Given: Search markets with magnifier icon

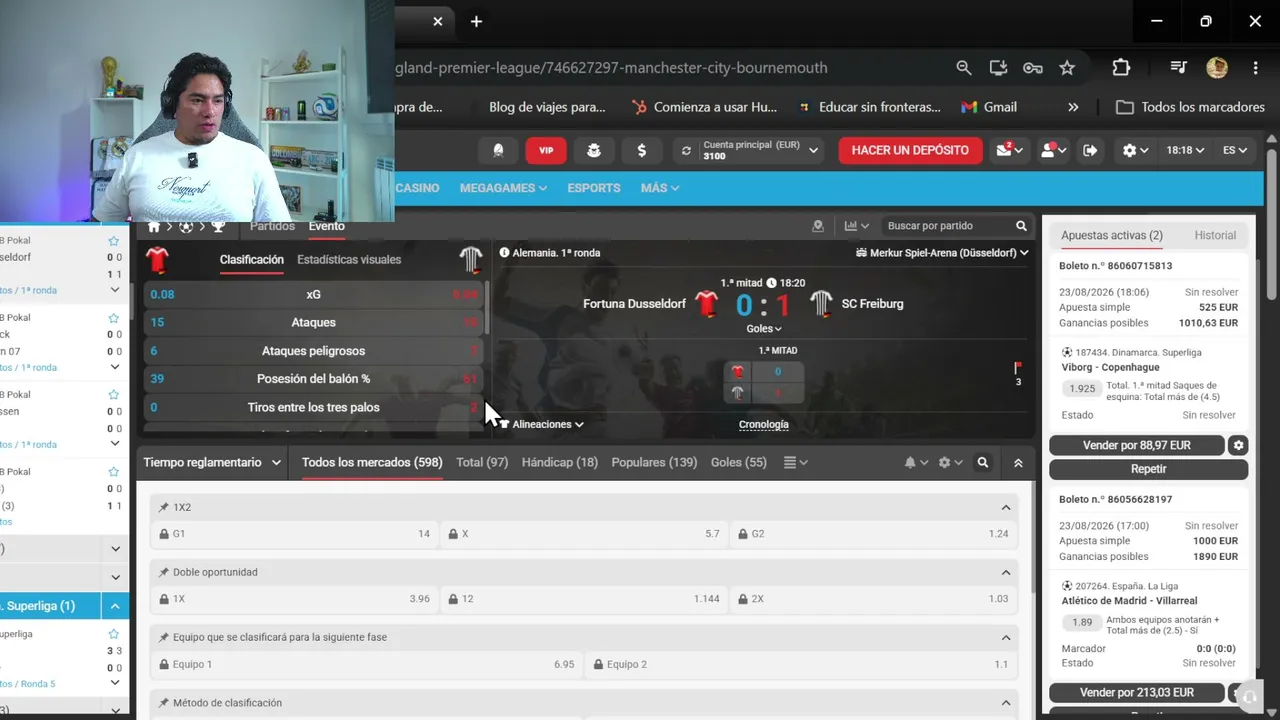Looking at the screenshot, I should pos(983,463).
